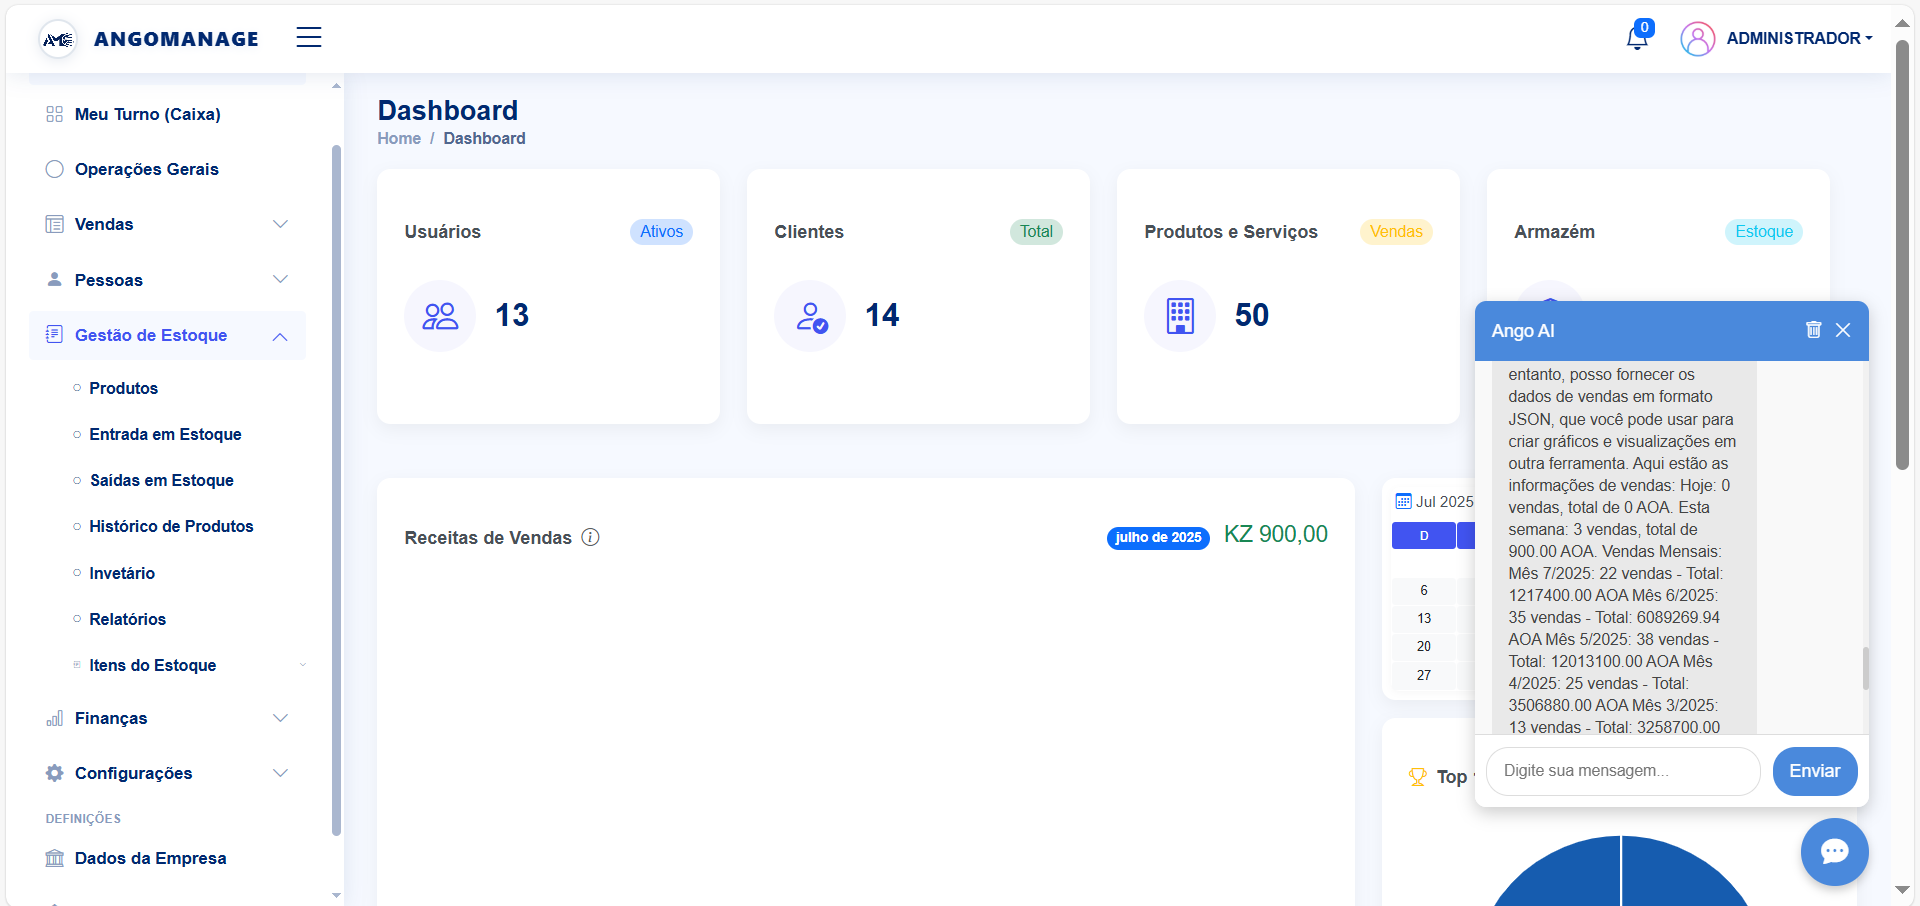The image size is (1920, 906).
Task: Click the info icon beside Receitas de Vendas
Action: click(590, 537)
